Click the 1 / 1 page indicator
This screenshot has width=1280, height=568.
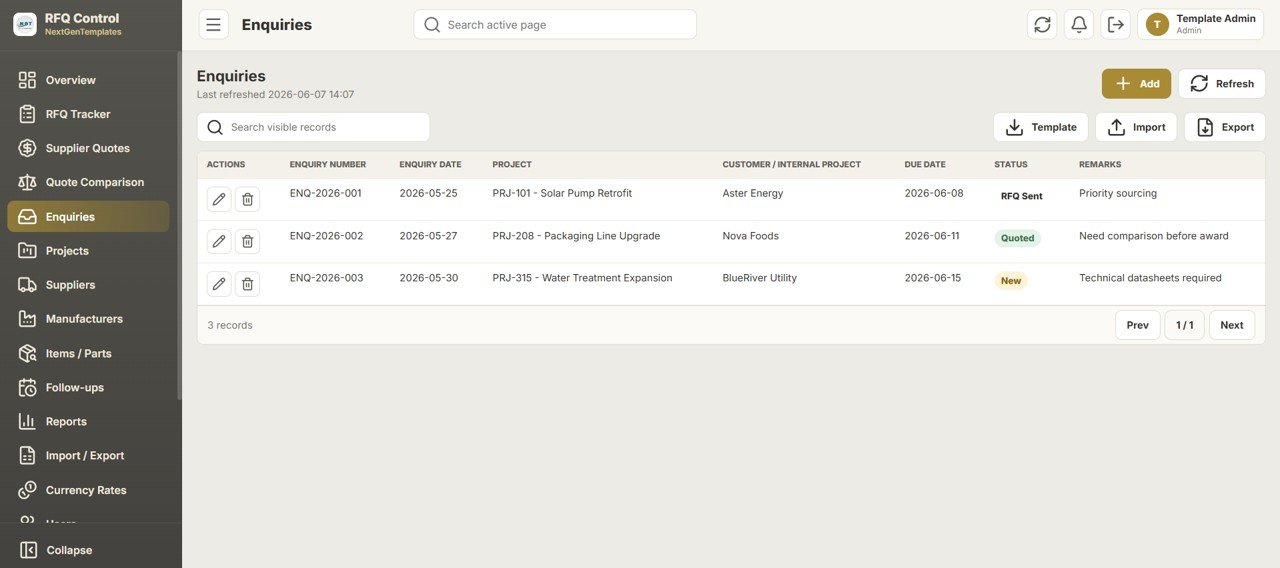click(x=1185, y=325)
